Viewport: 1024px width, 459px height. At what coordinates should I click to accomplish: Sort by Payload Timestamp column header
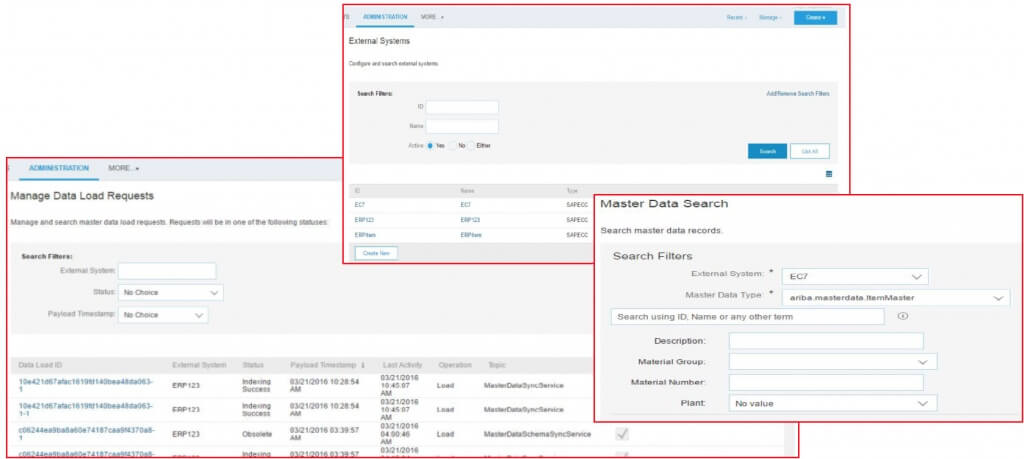click(x=327, y=365)
